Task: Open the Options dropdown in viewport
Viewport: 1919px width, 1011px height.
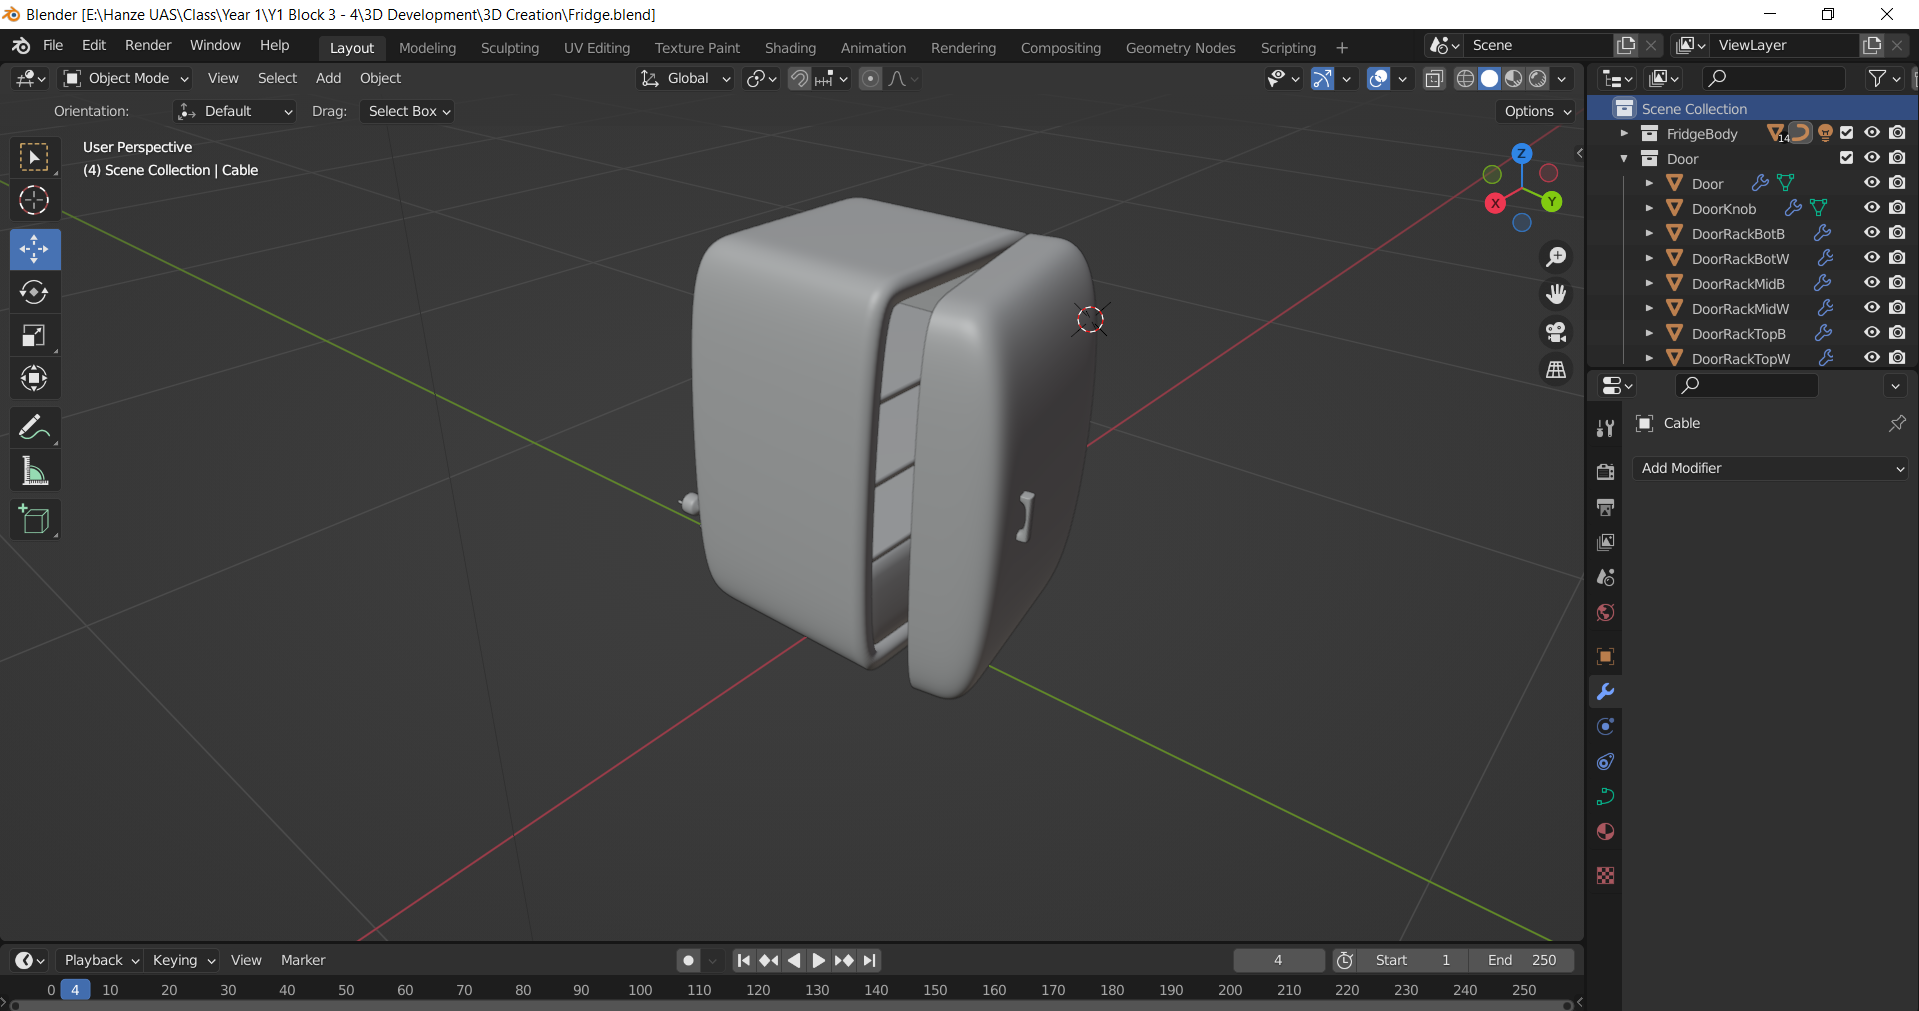Action: [x=1538, y=111]
